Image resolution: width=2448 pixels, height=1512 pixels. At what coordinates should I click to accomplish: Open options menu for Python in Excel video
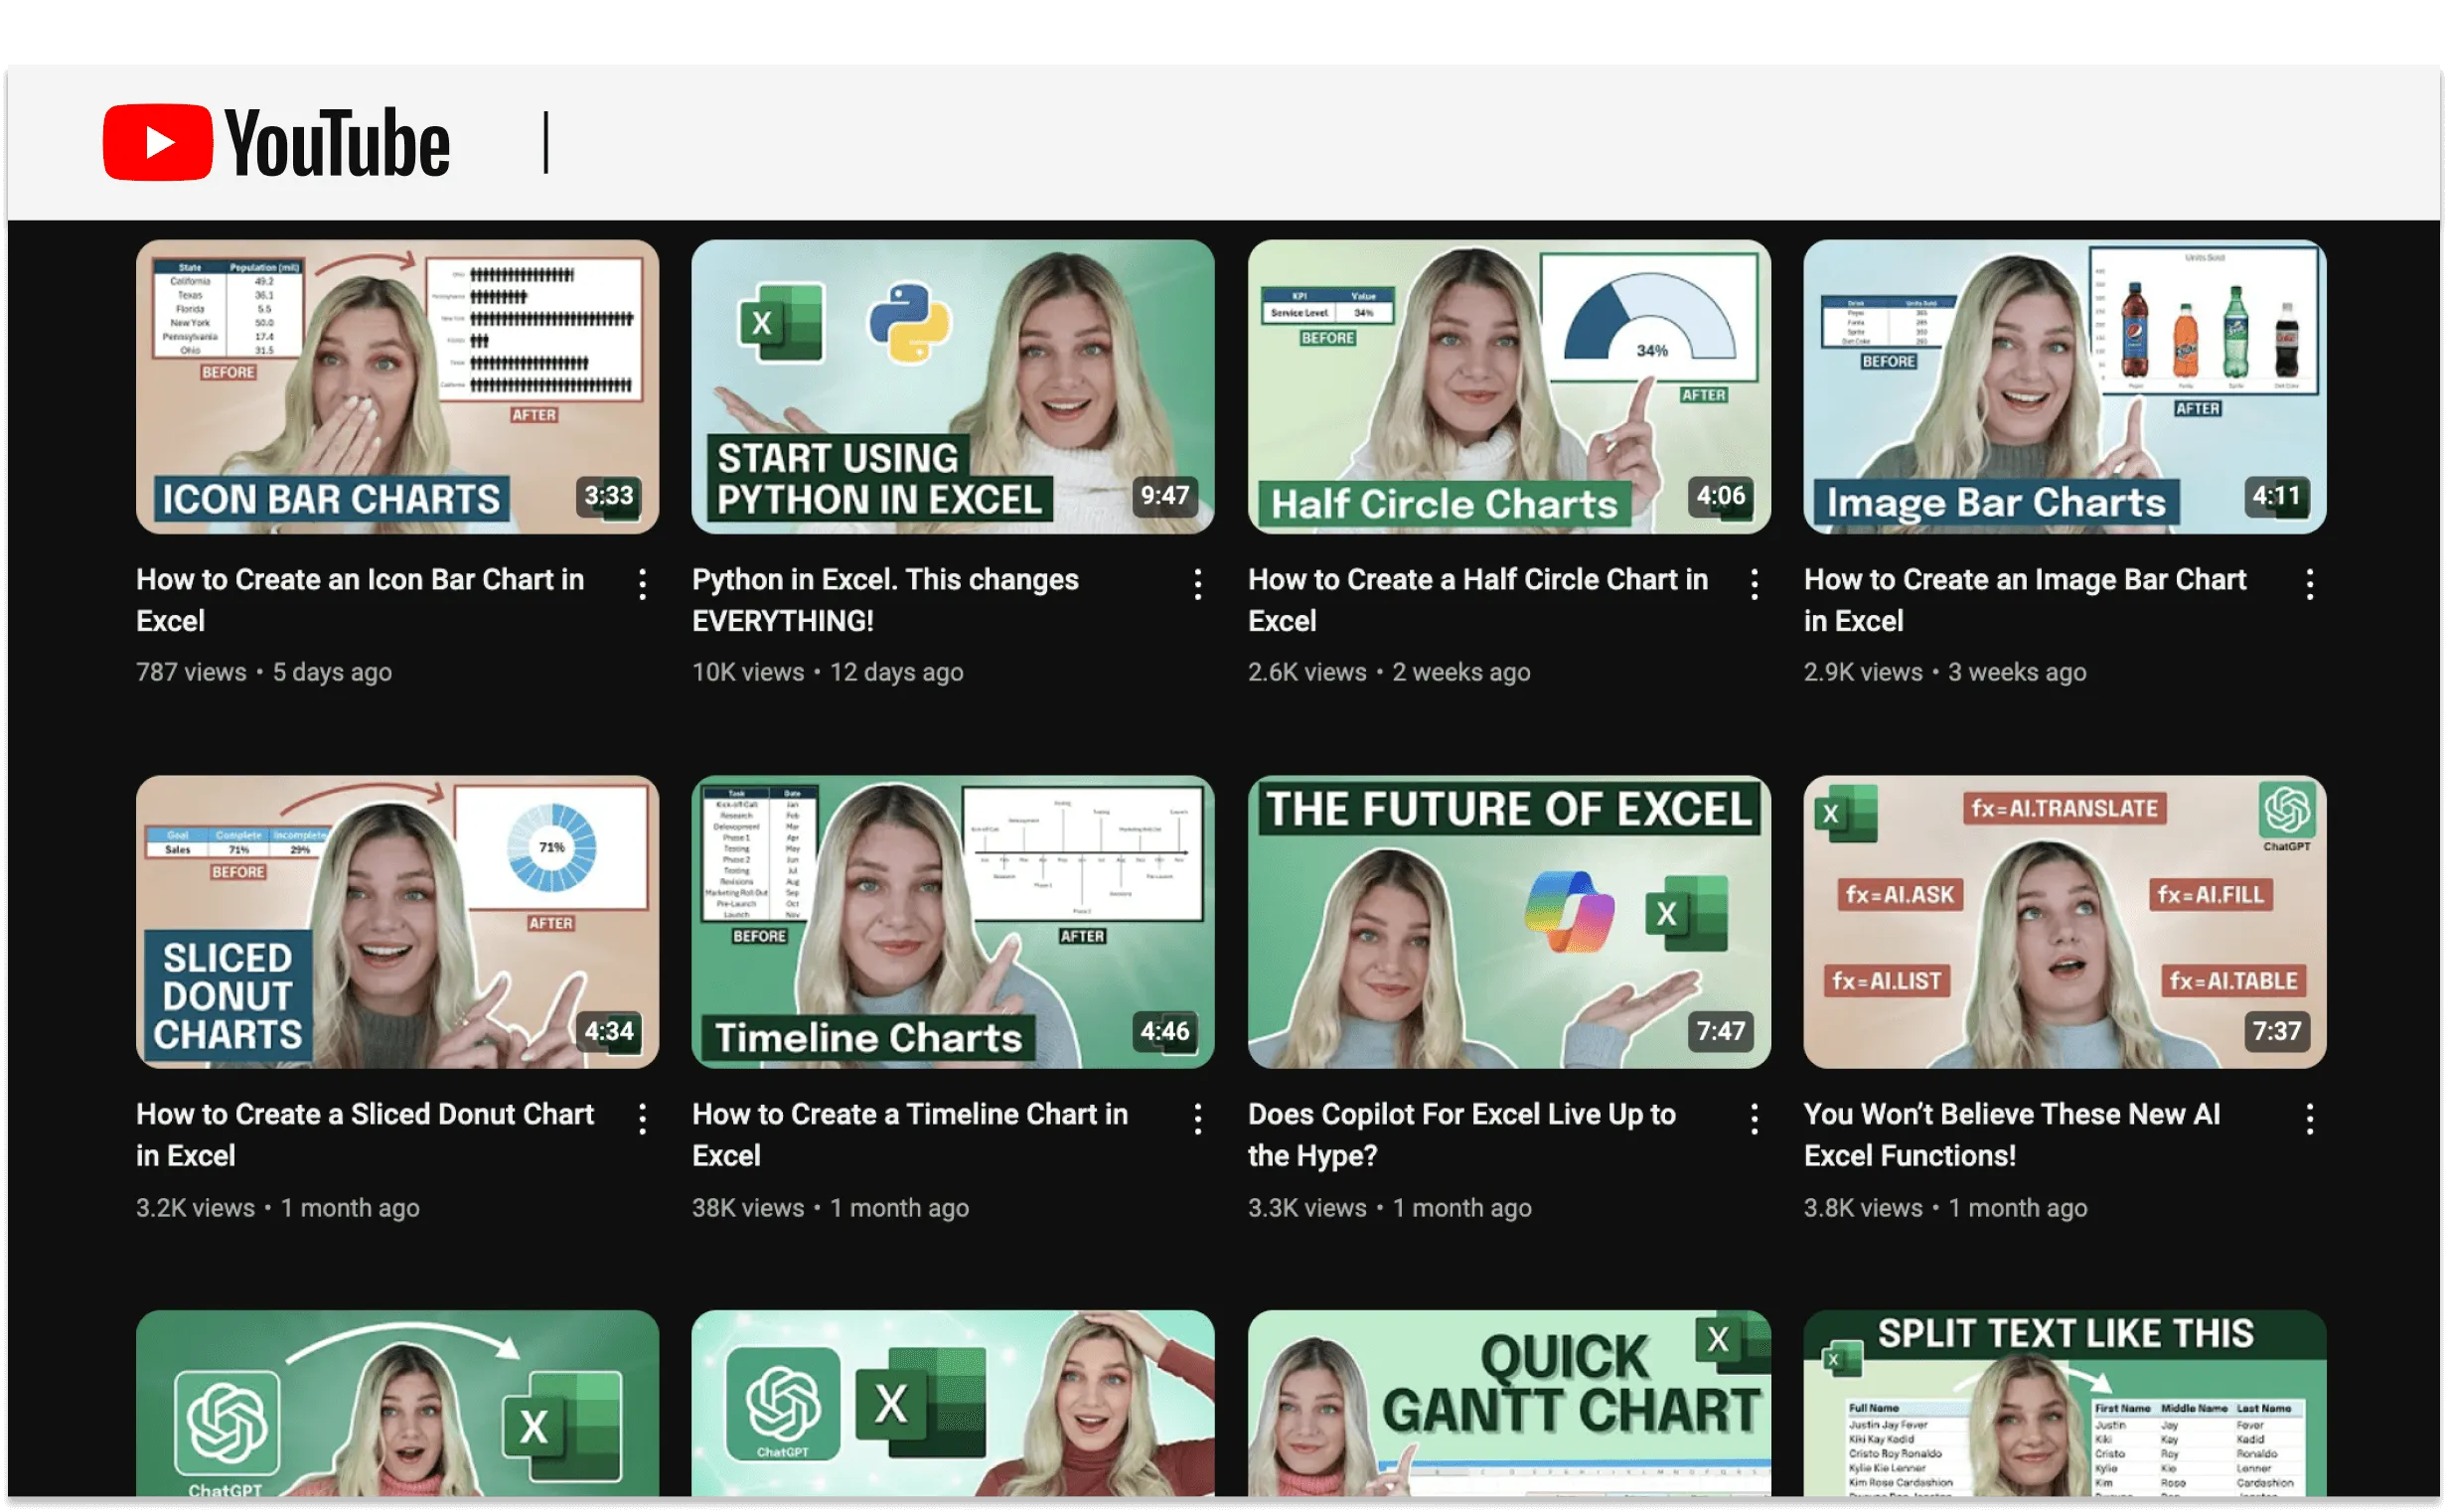1198,584
